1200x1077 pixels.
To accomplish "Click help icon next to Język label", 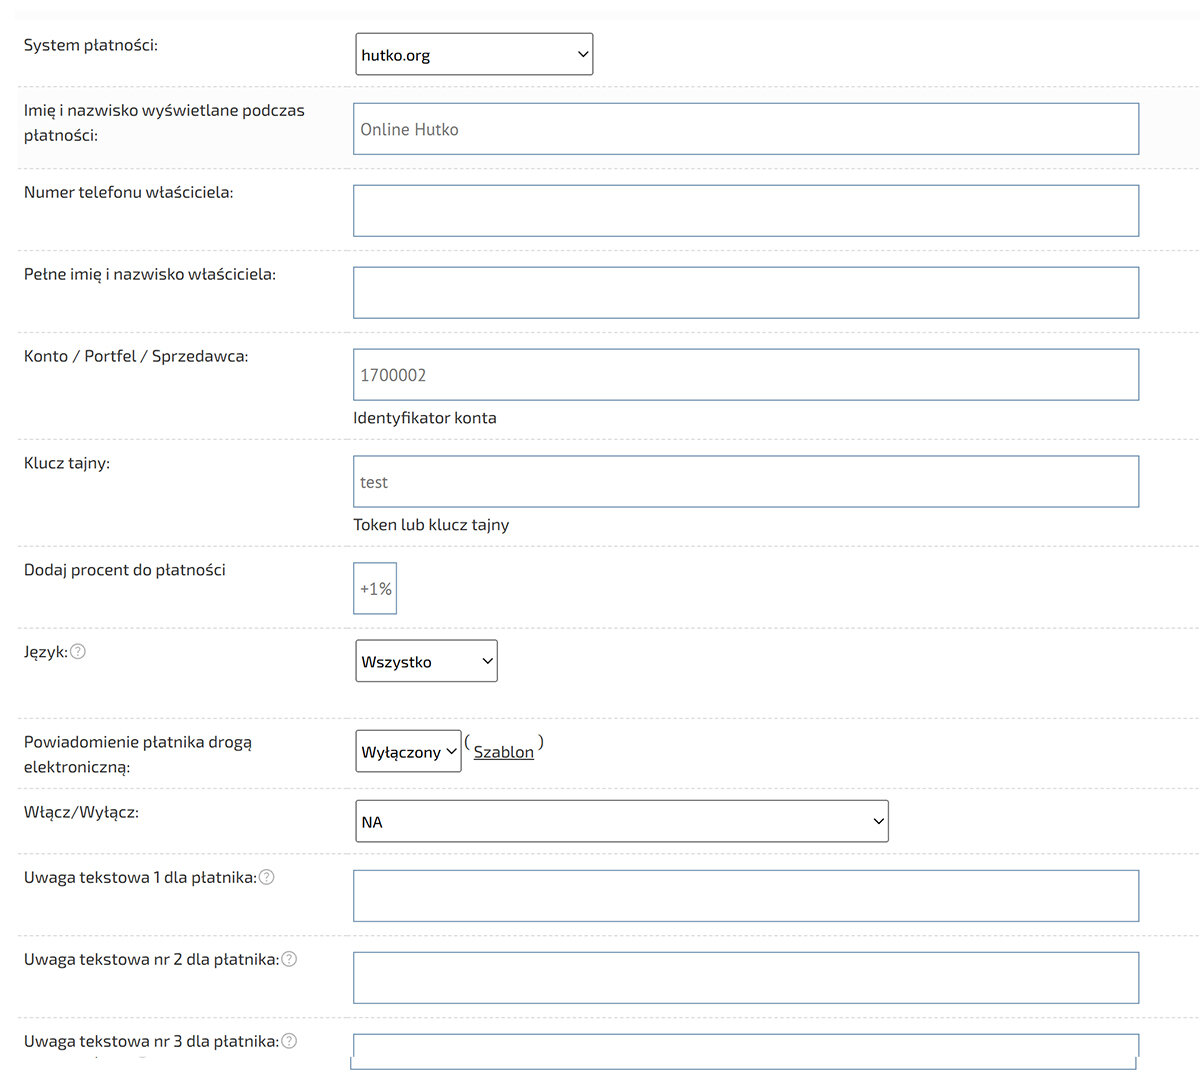I will [x=78, y=652].
